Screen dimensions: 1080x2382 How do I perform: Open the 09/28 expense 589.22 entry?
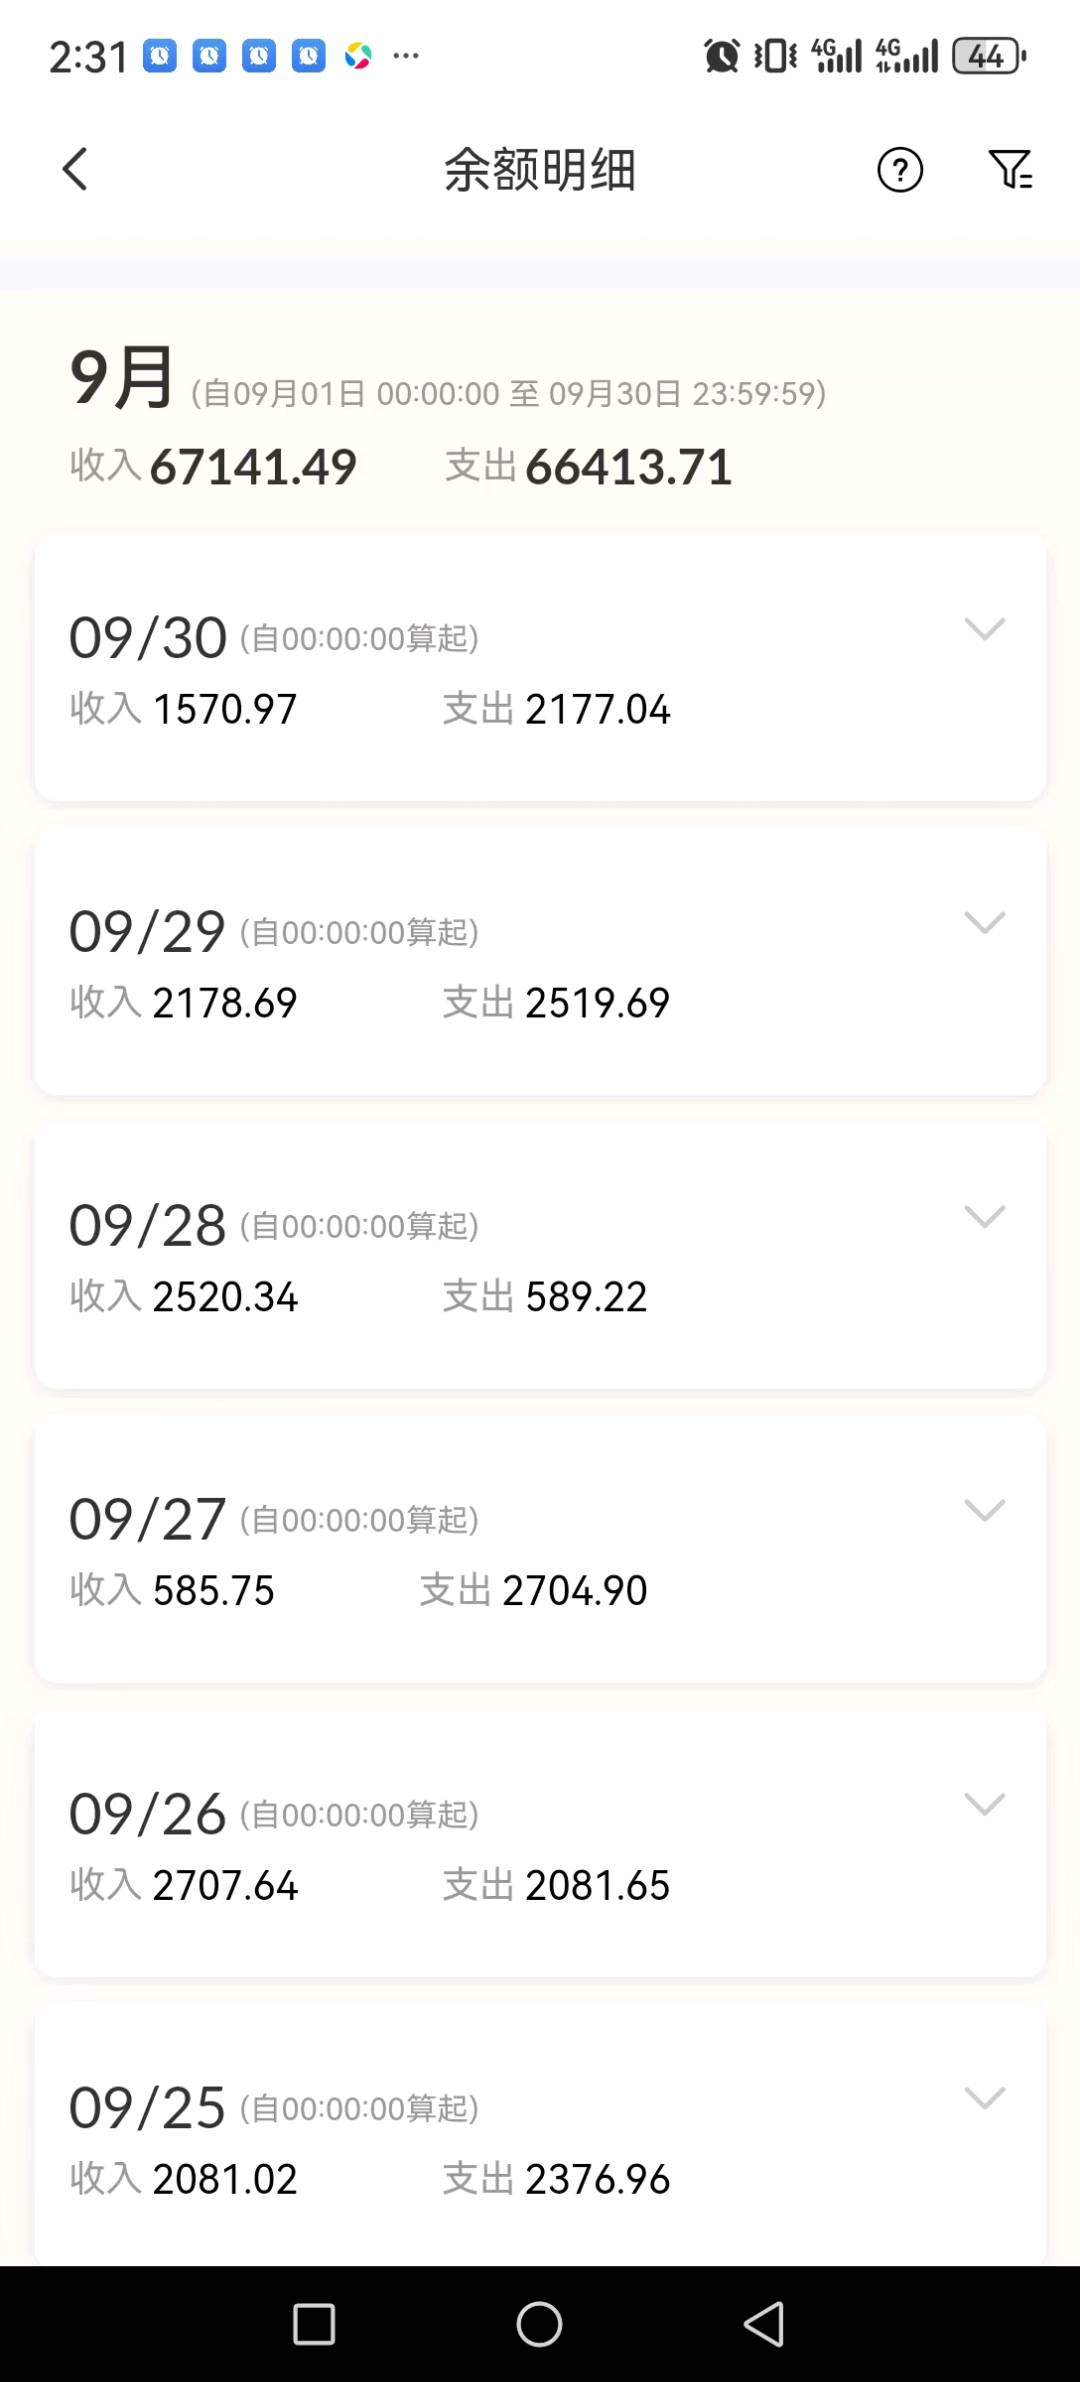(x=586, y=1297)
